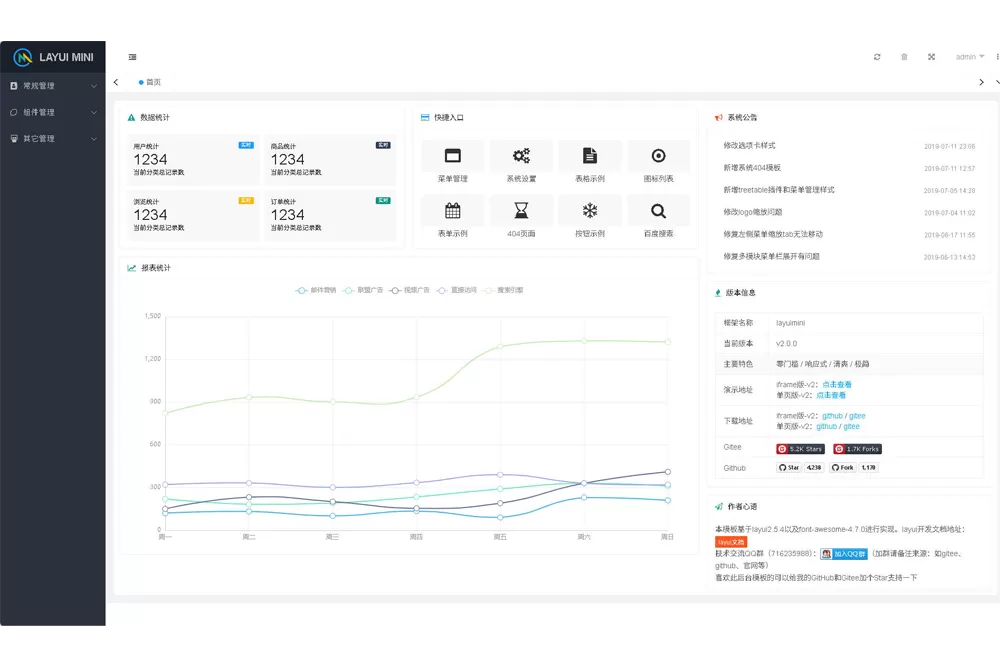This screenshot has height=667, width=1000.
Task: Open the 按钮示例 snowflake icon
Action: 590,211
